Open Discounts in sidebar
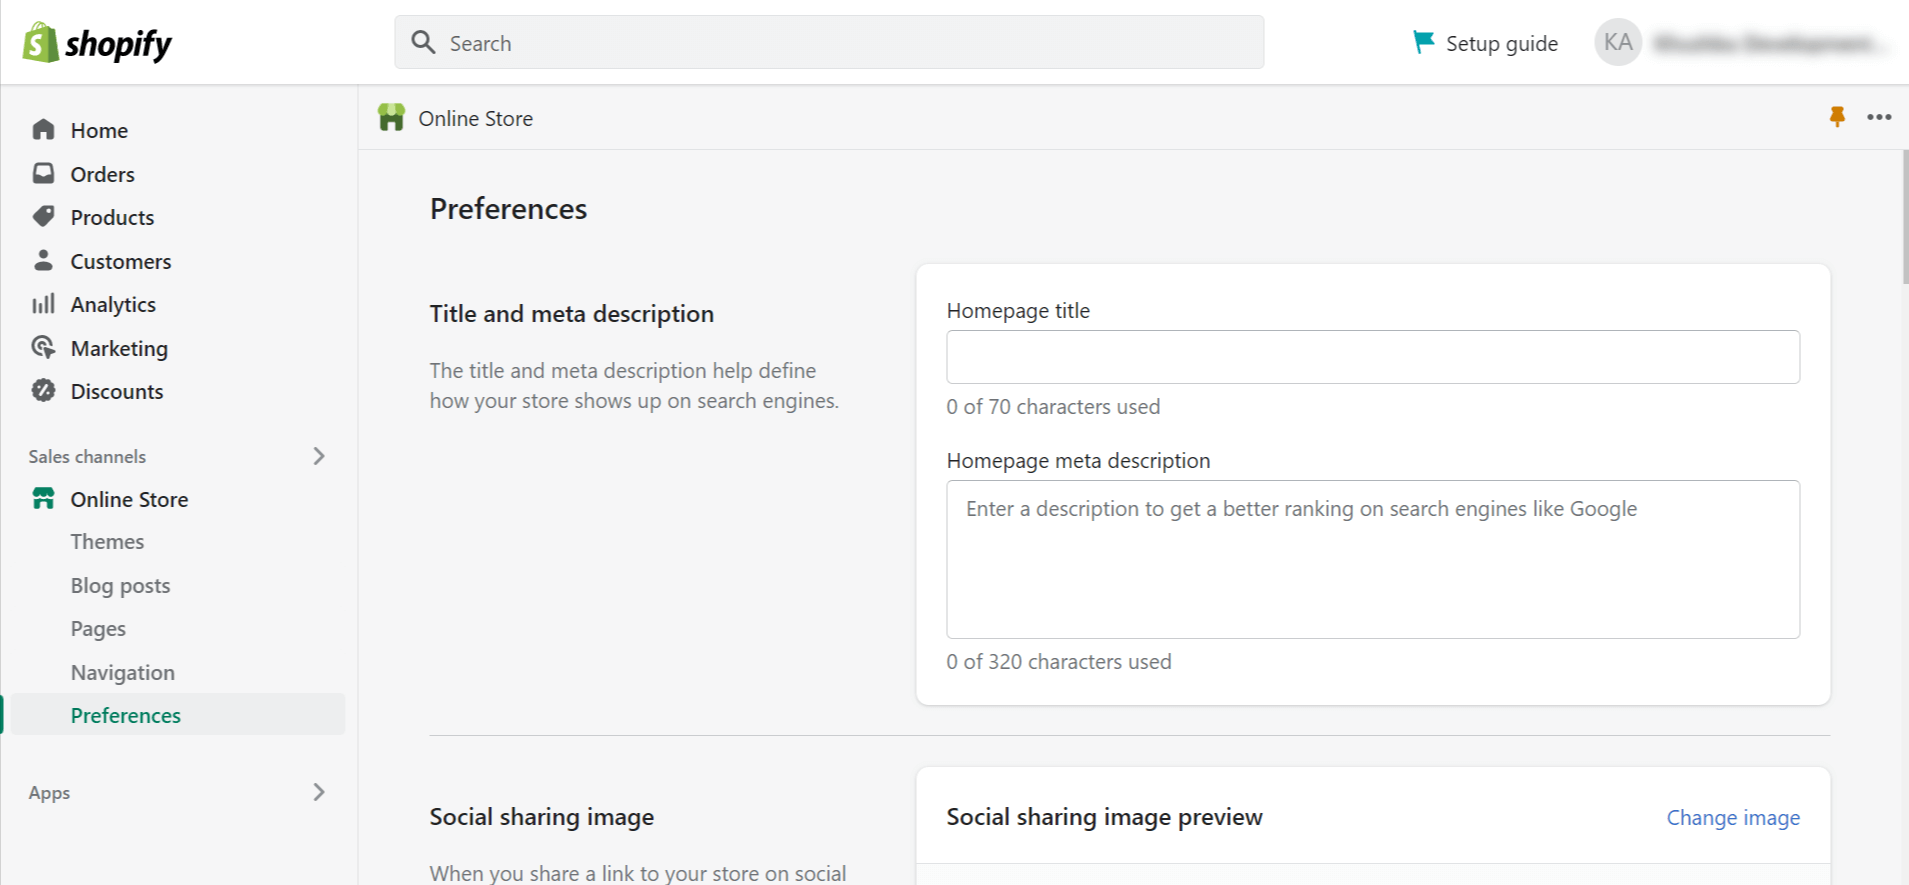The width and height of the screenshot is (1909, 885). pos(117,391)
